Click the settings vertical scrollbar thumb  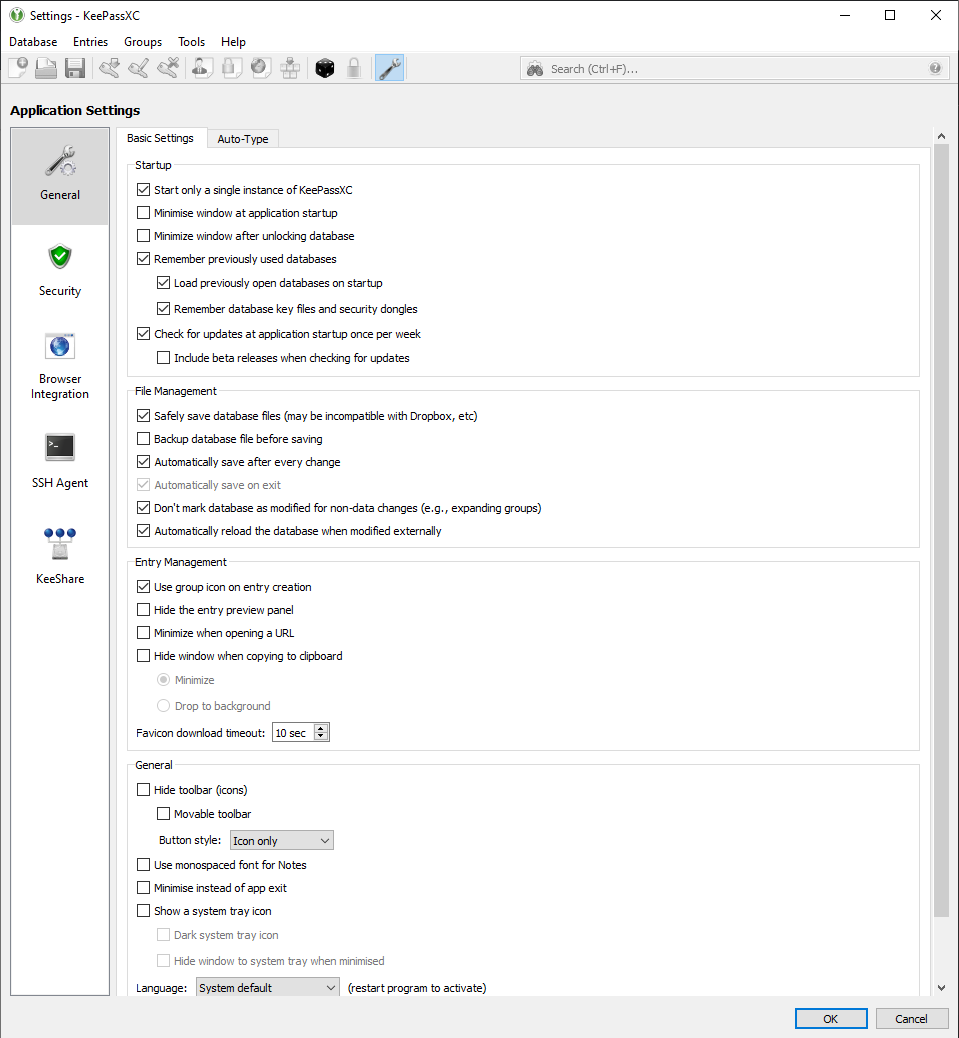pos(941,530)
